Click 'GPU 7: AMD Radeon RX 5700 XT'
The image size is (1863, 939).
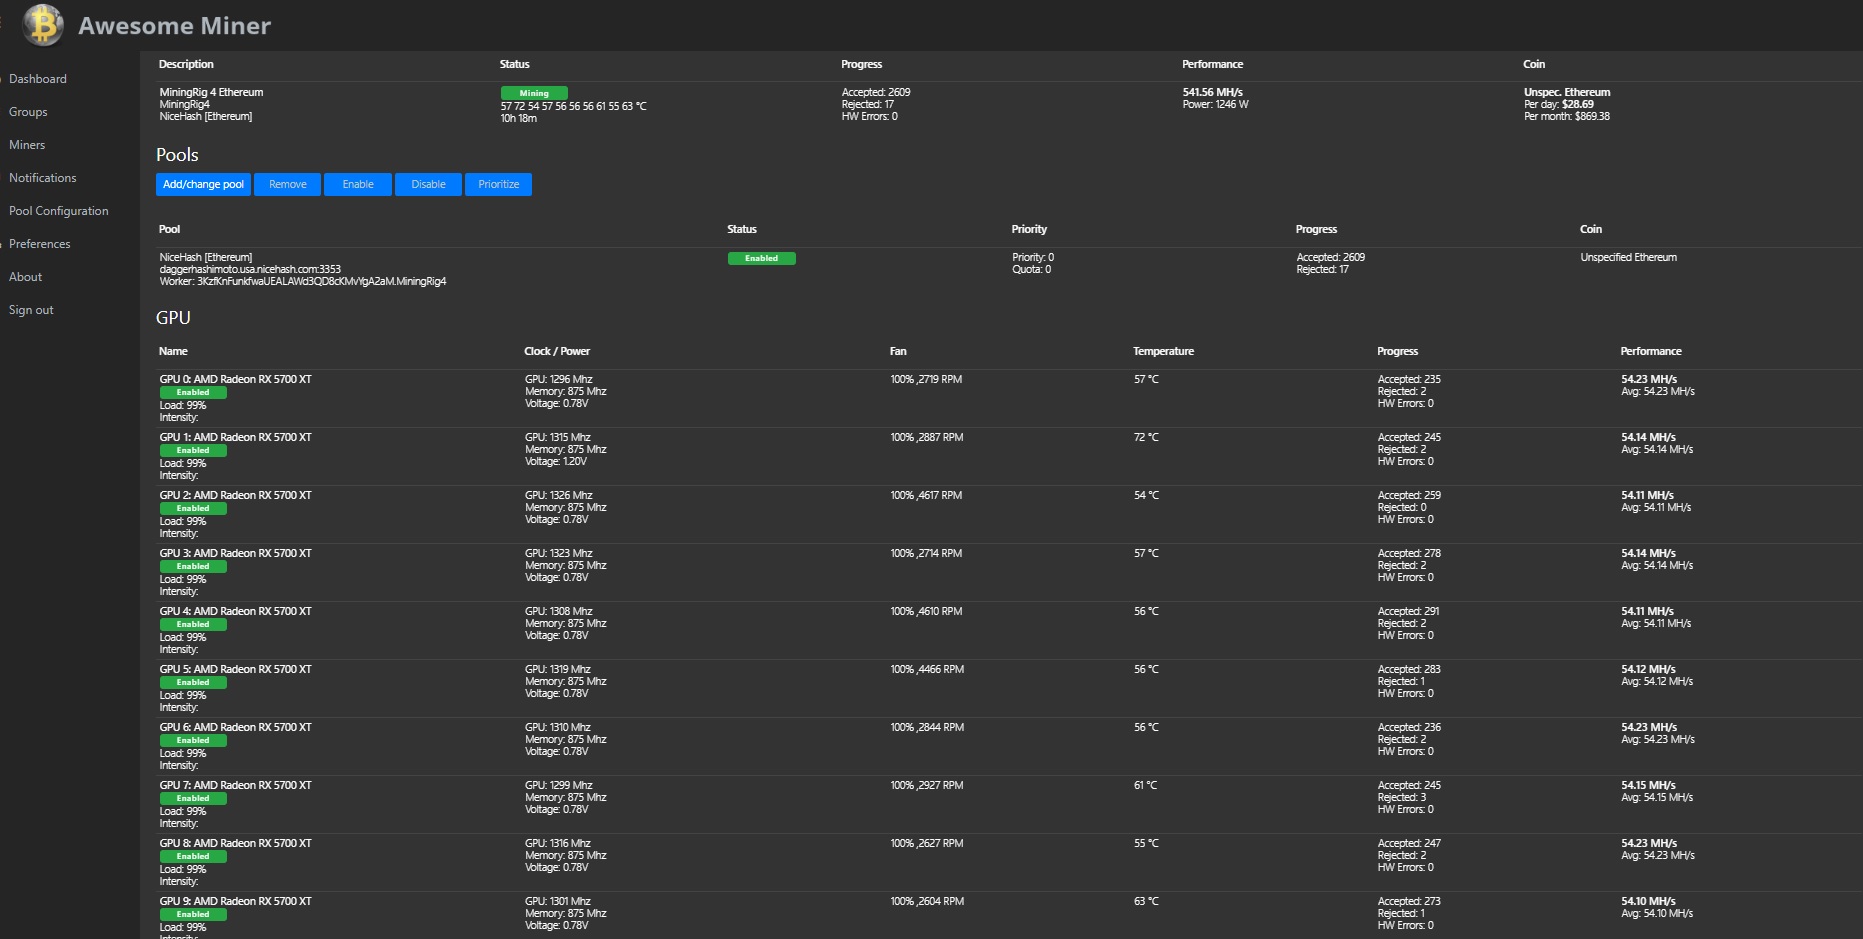[236, 785]
